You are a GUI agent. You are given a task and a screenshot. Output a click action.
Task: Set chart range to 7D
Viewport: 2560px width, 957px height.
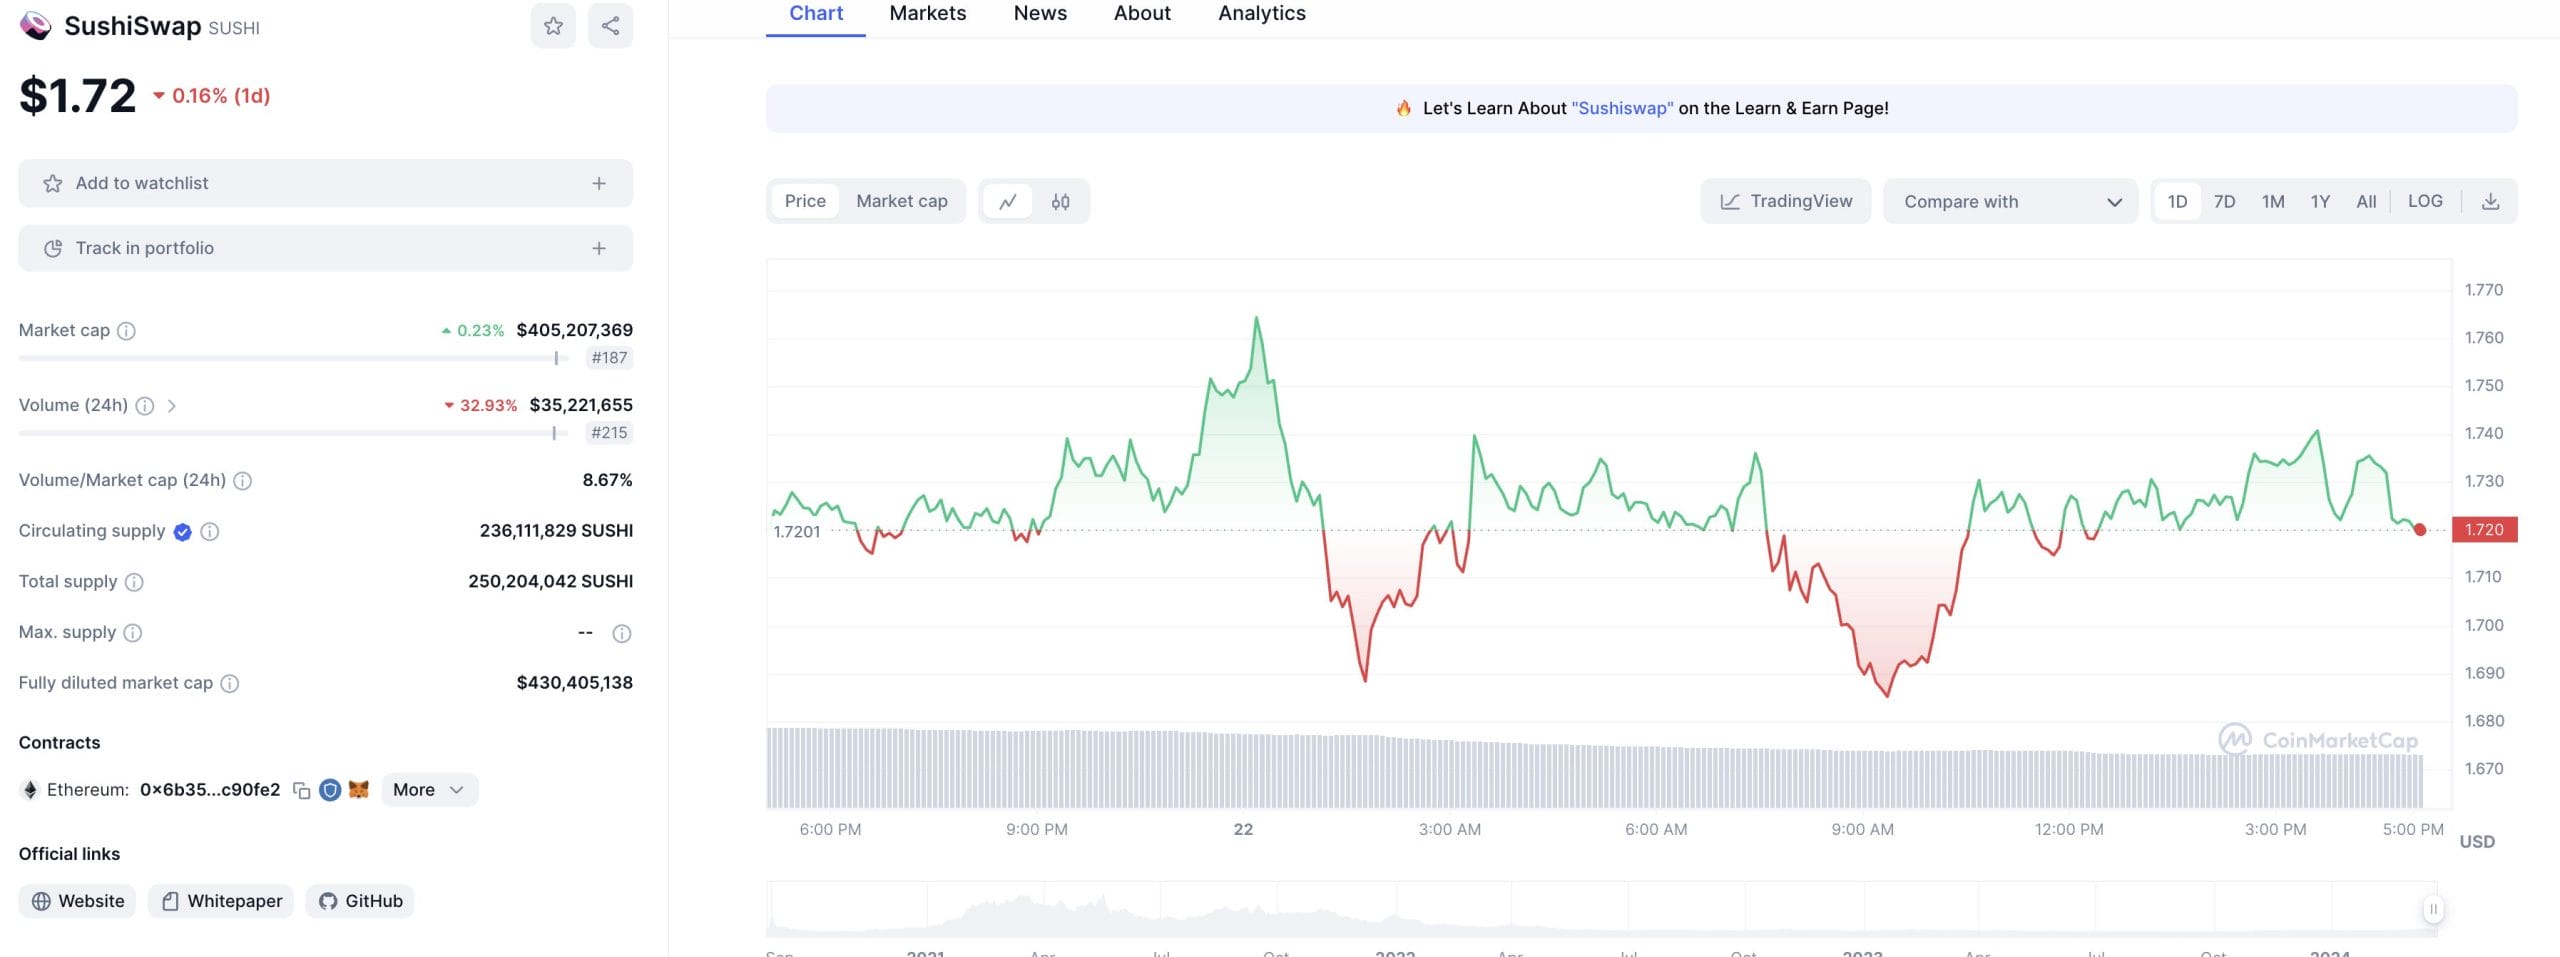pos(2224,202)
